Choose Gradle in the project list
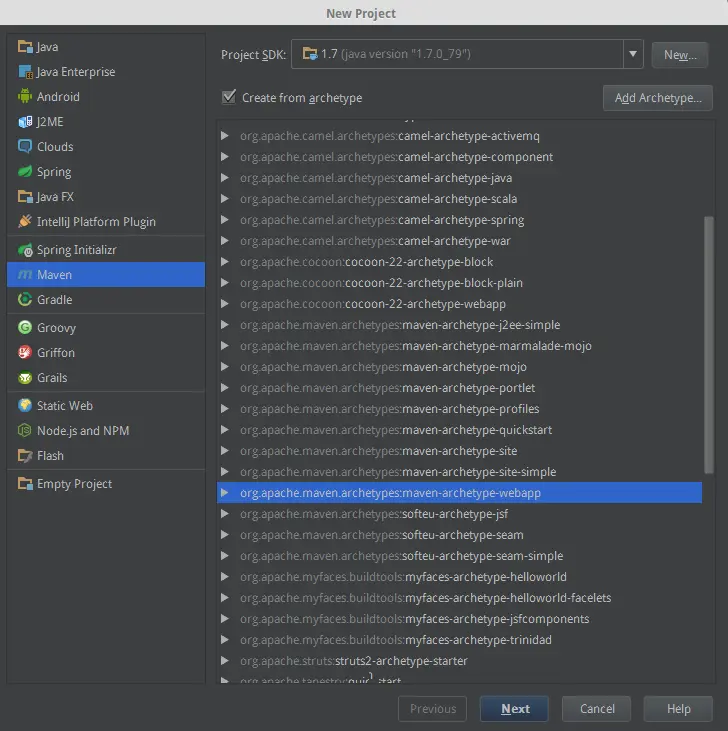This screenshot has width=728, height=731. [x=106, y=299]
